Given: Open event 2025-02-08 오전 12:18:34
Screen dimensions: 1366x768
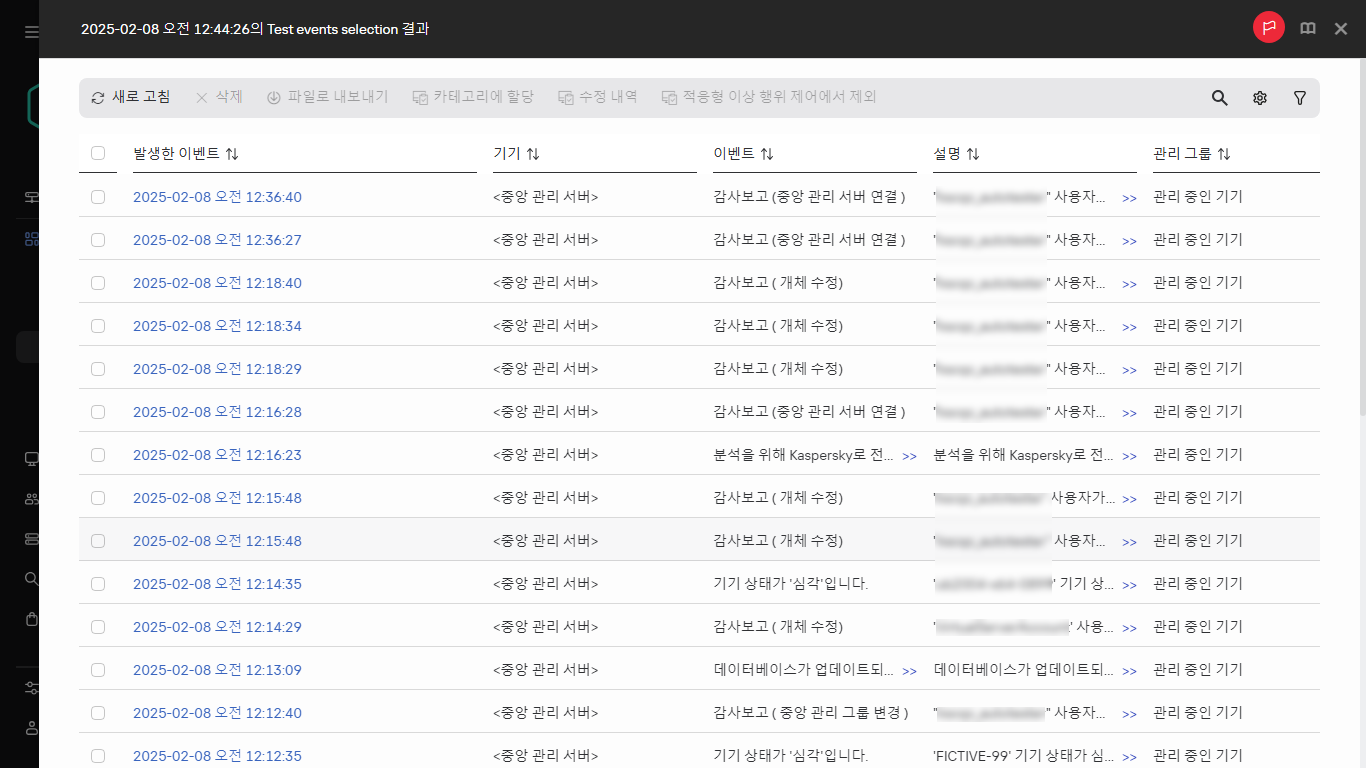Looking at the screenshot, I should point(217,326).
